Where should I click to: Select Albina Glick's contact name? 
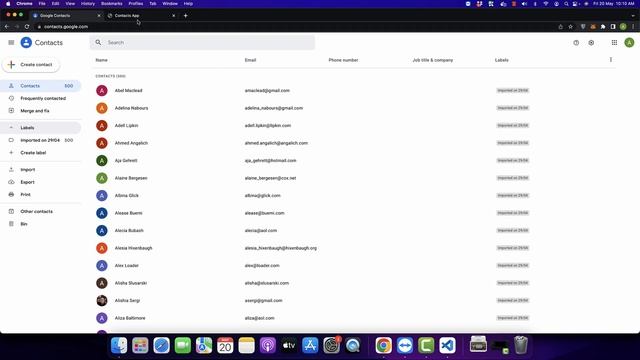[x=127, y=196]
